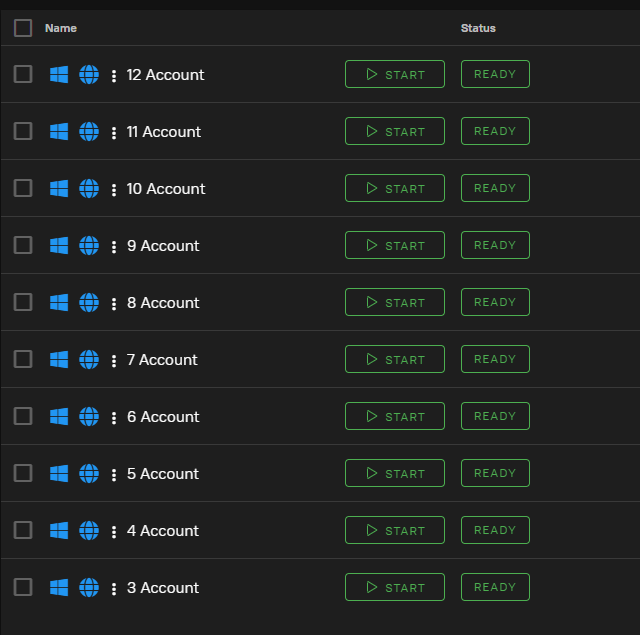Click READY status badge for 3 Account
This screenshot has width=640, height=635.
click(496, 587)
